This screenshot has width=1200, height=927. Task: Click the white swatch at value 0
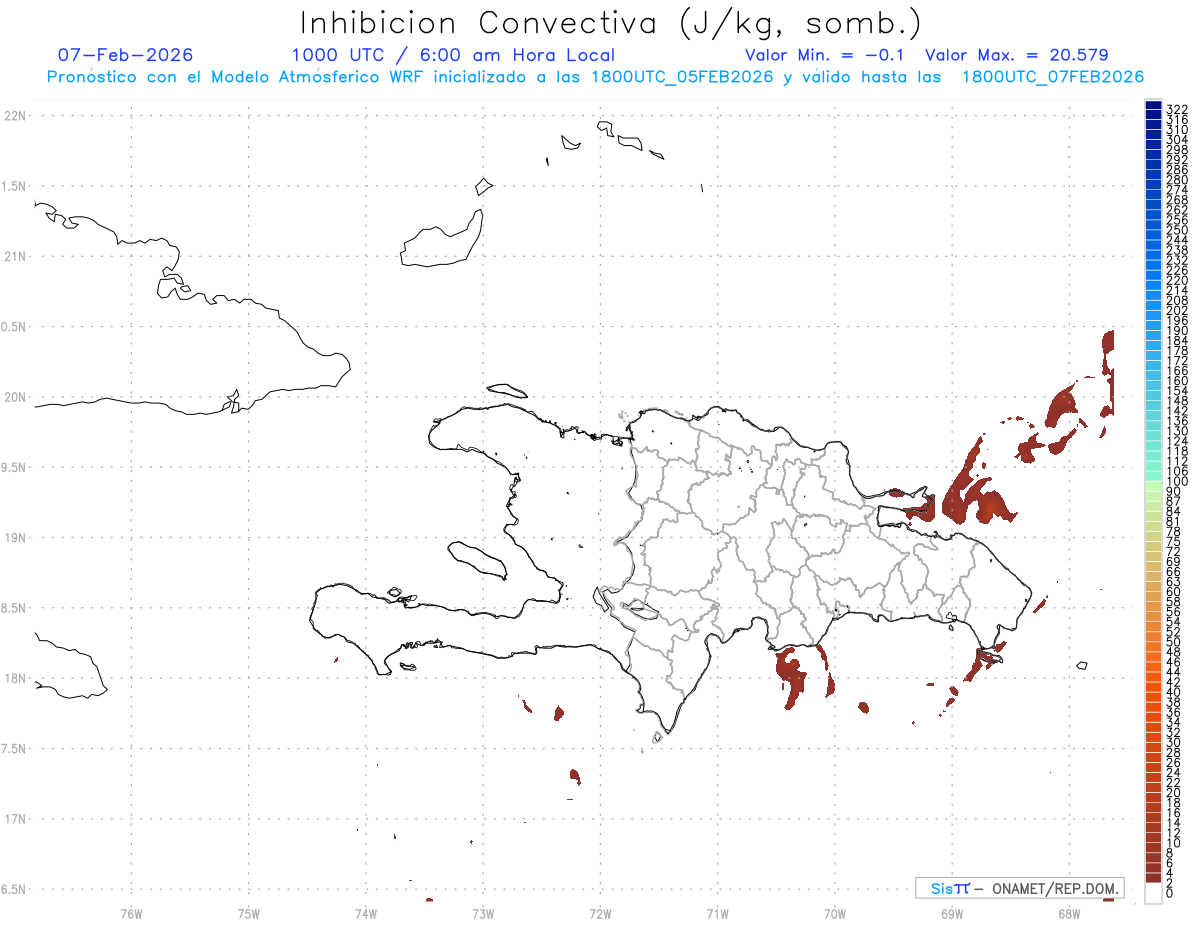(x=1153, y=893)
